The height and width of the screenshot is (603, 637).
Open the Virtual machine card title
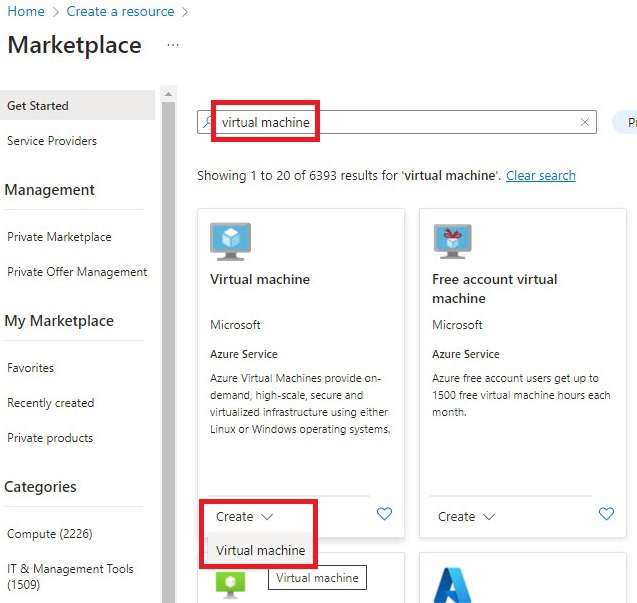pyautogui.click(x=260, y=279)
